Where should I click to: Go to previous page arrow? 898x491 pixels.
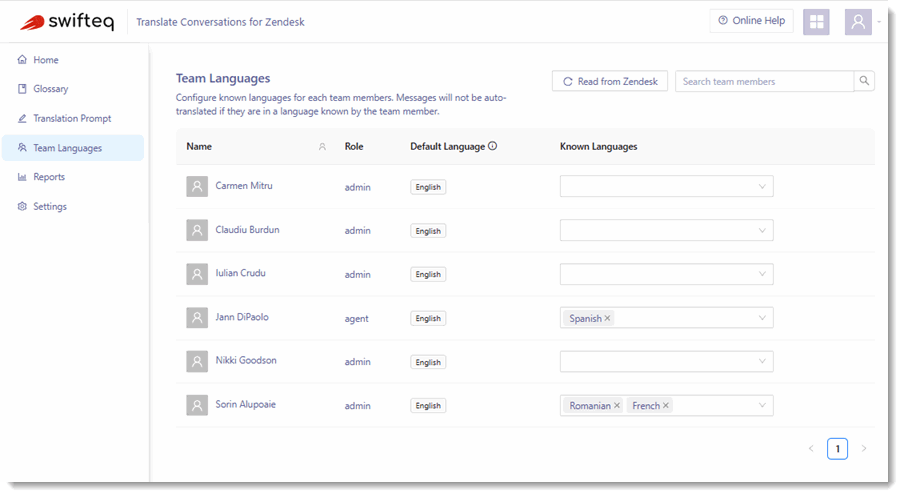[811, 449]
